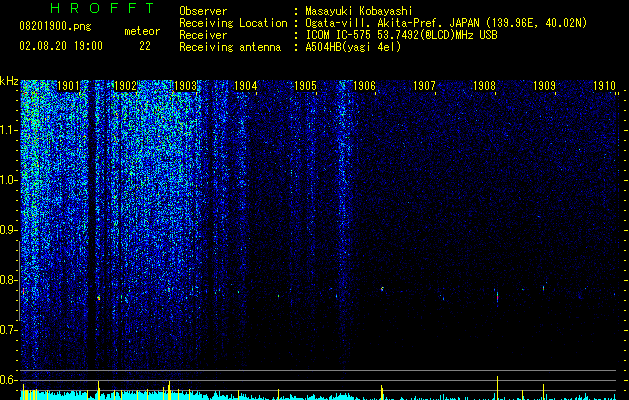629x400 pixels.
Task: Click the tallest yellow spike near 1908
Action: coord(497,388)
